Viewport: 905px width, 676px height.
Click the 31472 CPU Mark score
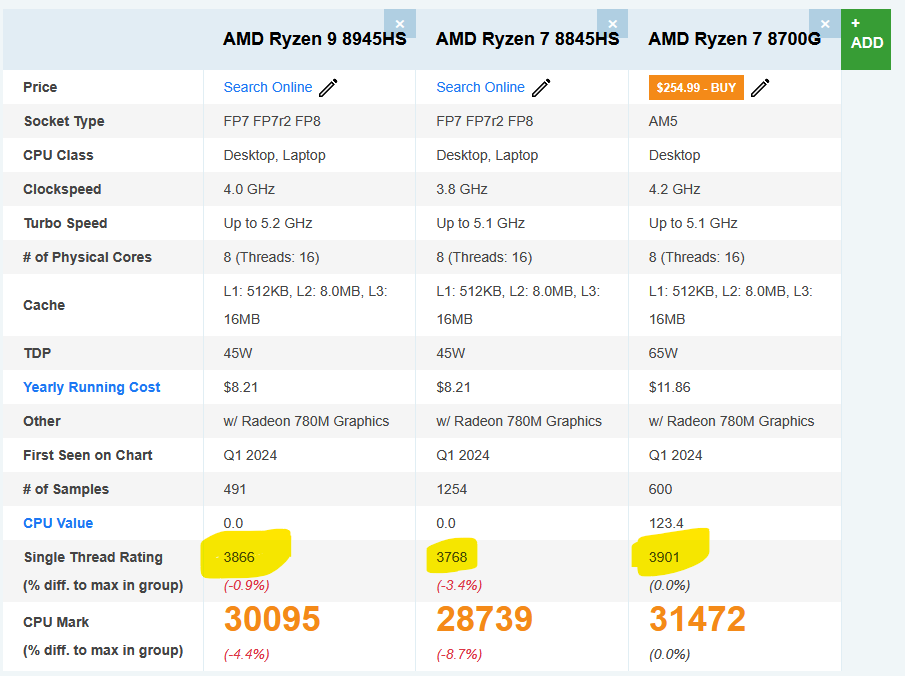[697, 619]
